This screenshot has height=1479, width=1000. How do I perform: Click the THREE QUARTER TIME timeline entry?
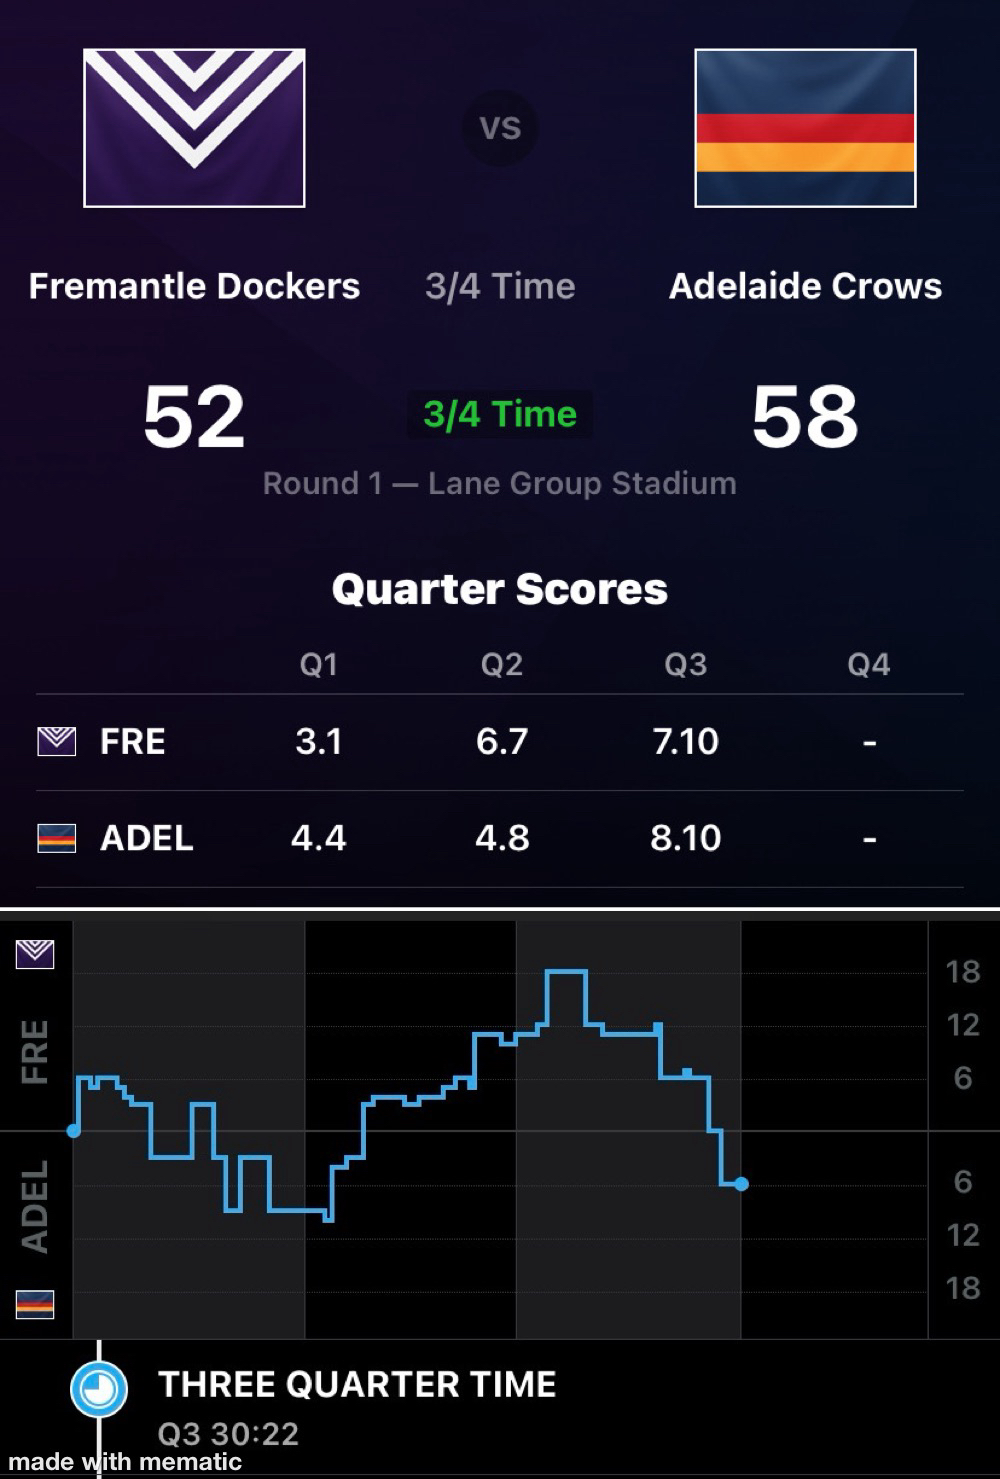pyautogui.click(x=357, y=1385)
